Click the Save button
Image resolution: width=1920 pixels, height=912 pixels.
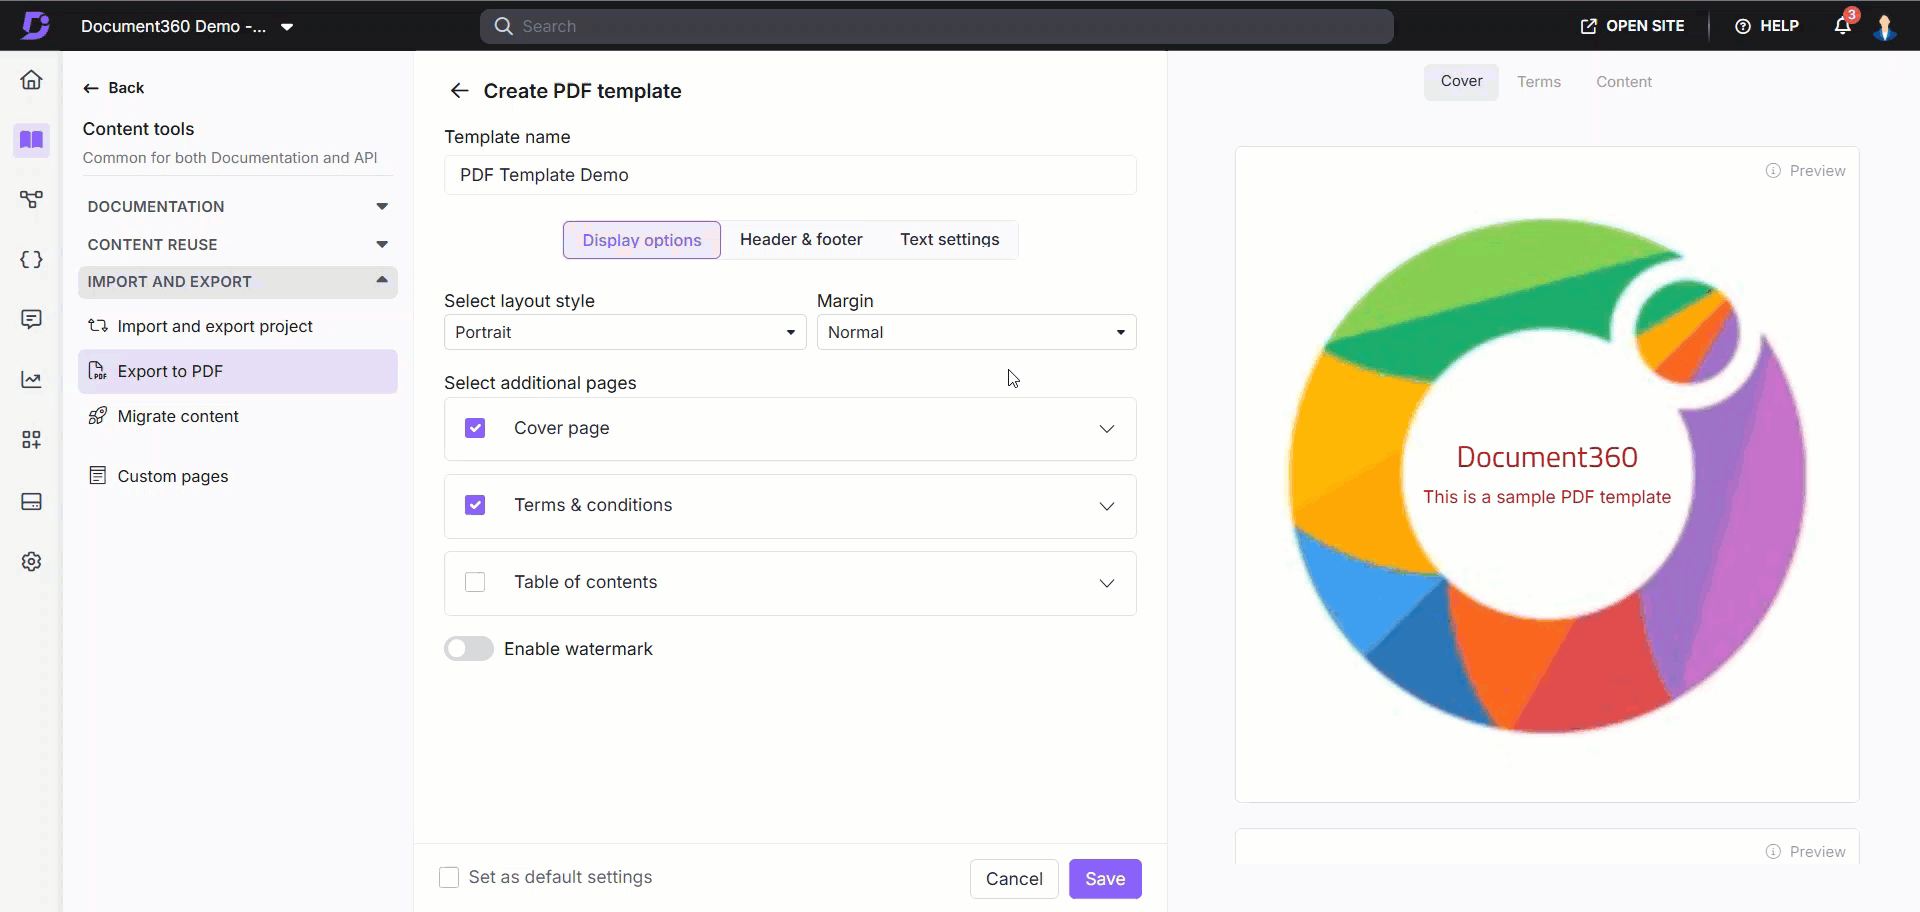(x=1105, y=879)
